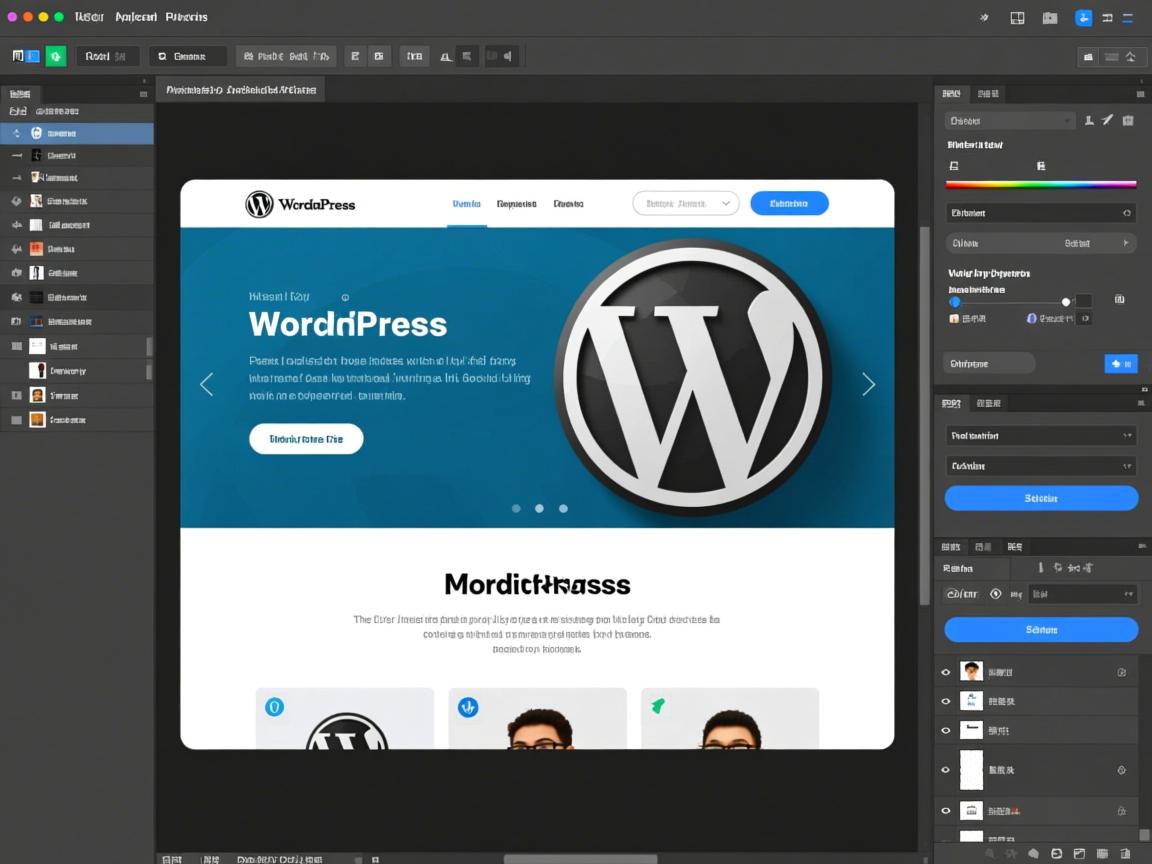The image size is (1152, 864).
Task: Click the lock icon on the top layer row
Action: (1121, 672)
